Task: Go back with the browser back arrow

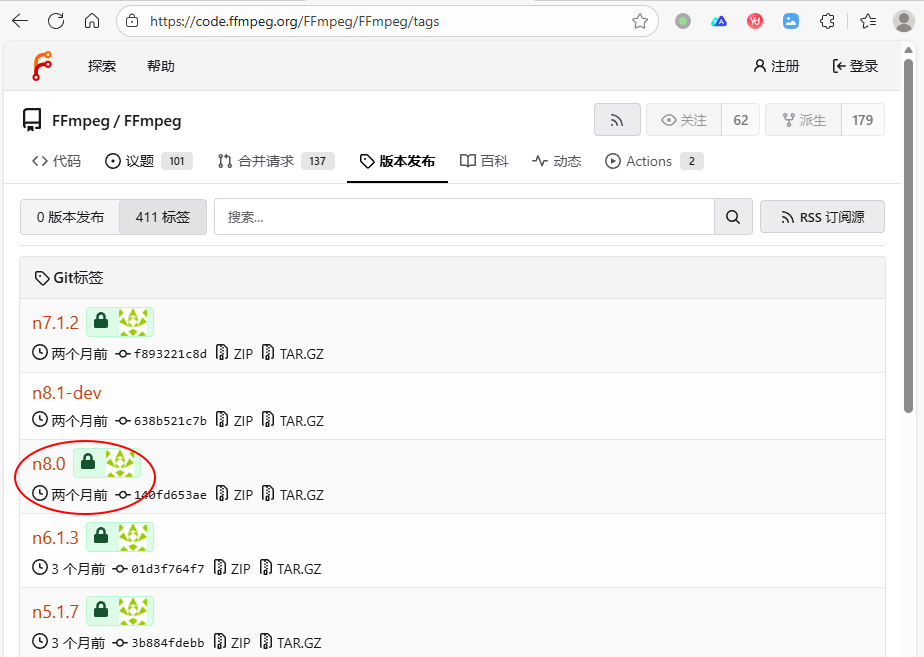Action: [x=20, y=21]
